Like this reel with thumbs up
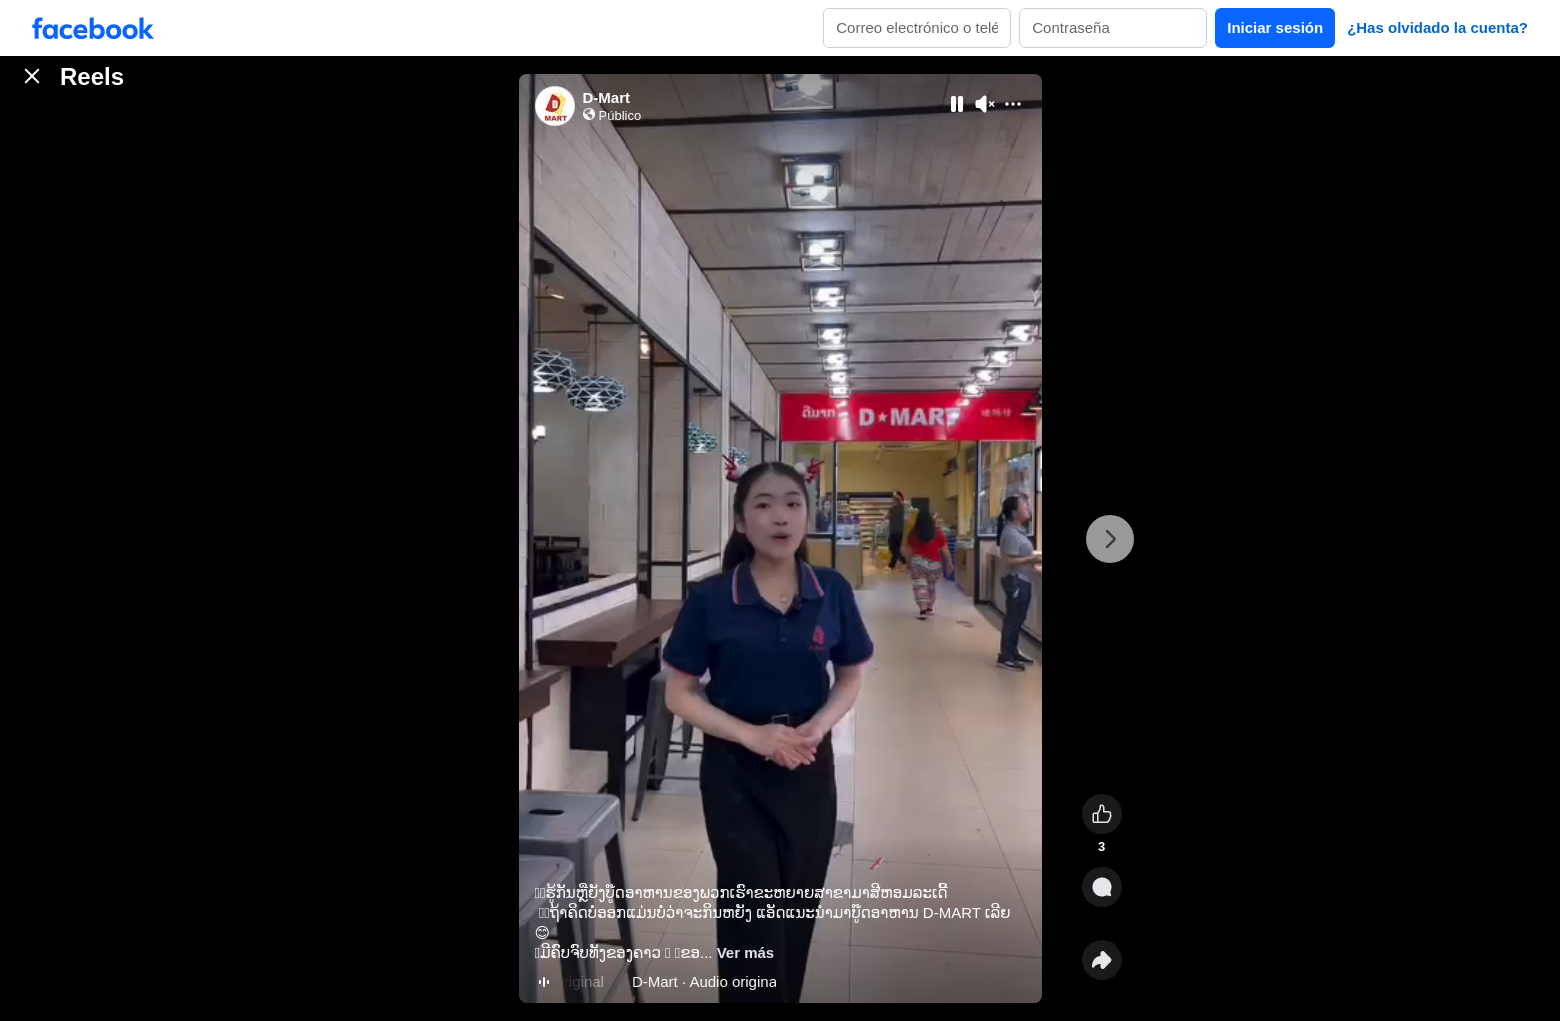This screenshot has width=1560, height=1021. (1102, 814)
